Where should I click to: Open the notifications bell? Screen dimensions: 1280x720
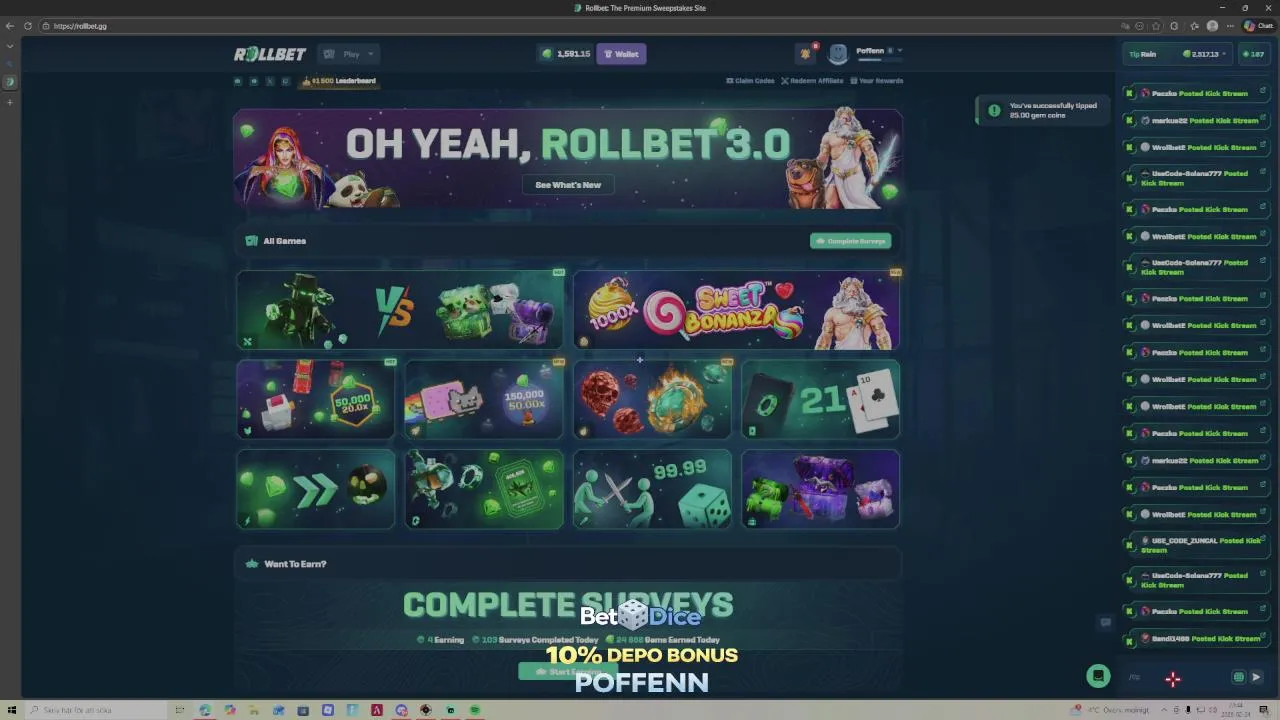806,53
